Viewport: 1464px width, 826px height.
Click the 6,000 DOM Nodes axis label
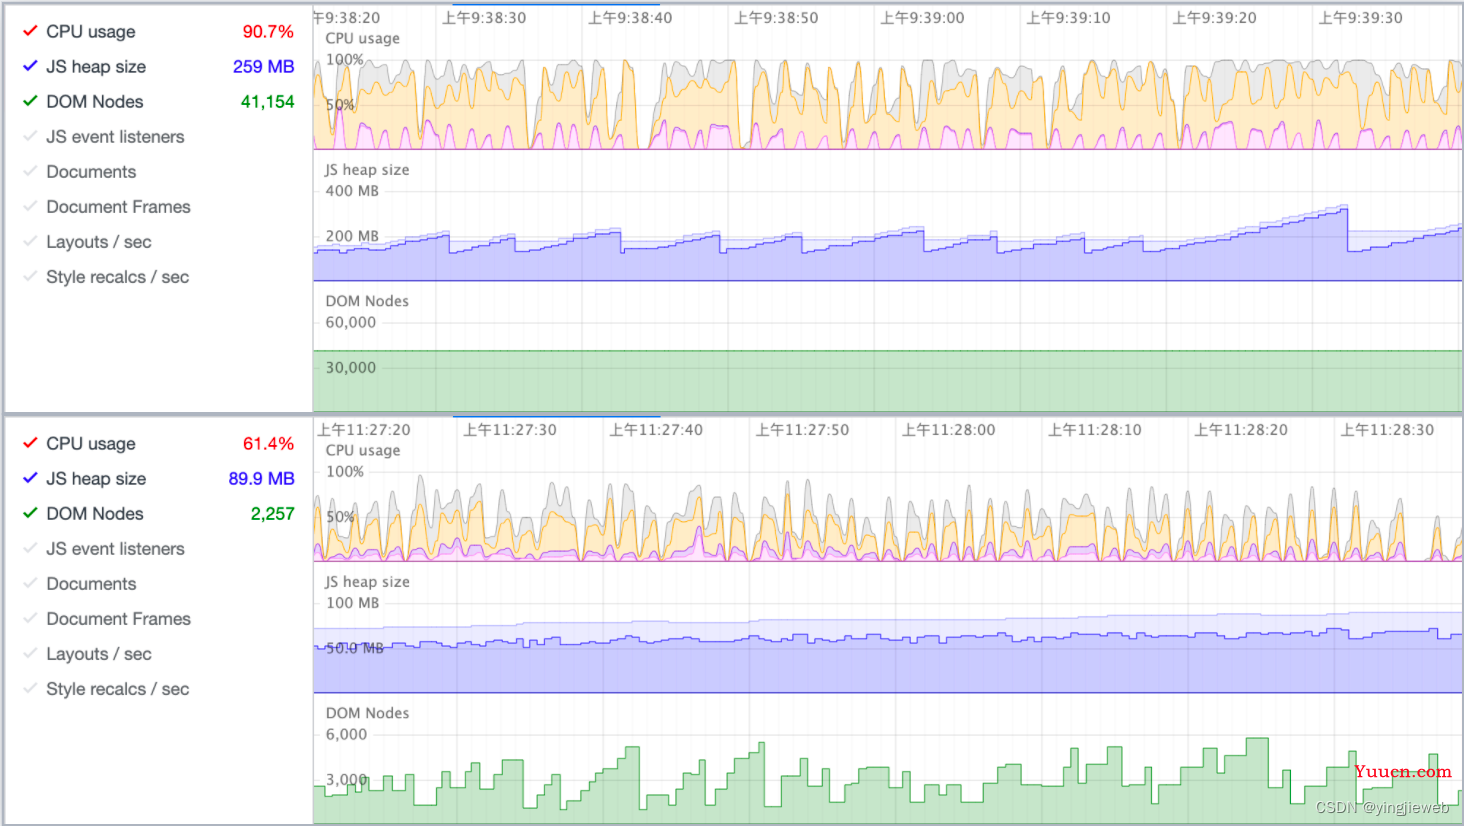pyautogui.click(x=347, y=735)
